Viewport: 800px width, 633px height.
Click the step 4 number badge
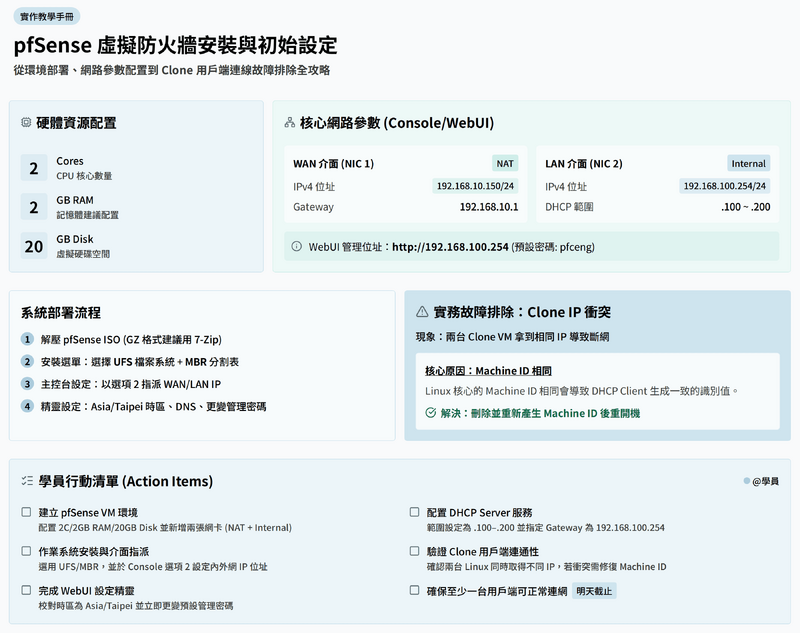(x=27, y=406)
